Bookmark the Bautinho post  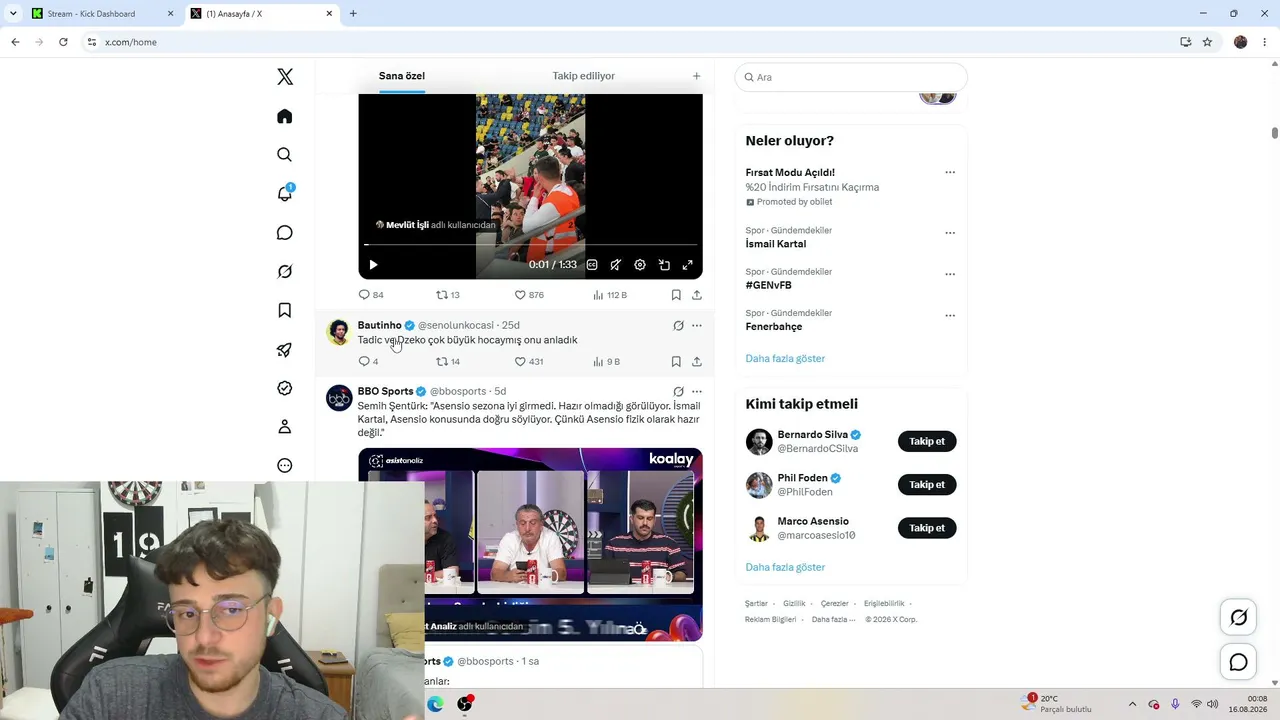(x=676, y=362)
